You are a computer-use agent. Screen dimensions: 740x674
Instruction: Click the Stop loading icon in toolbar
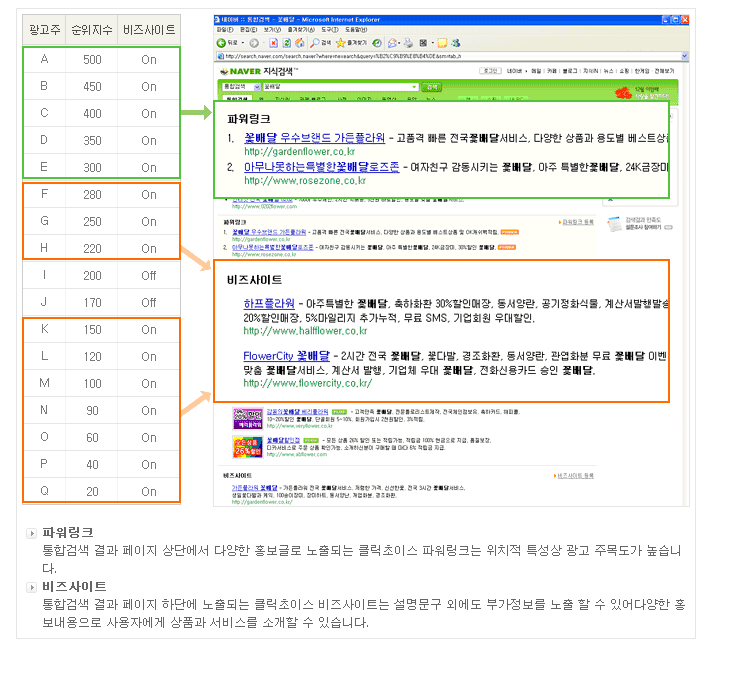(271, 43)
